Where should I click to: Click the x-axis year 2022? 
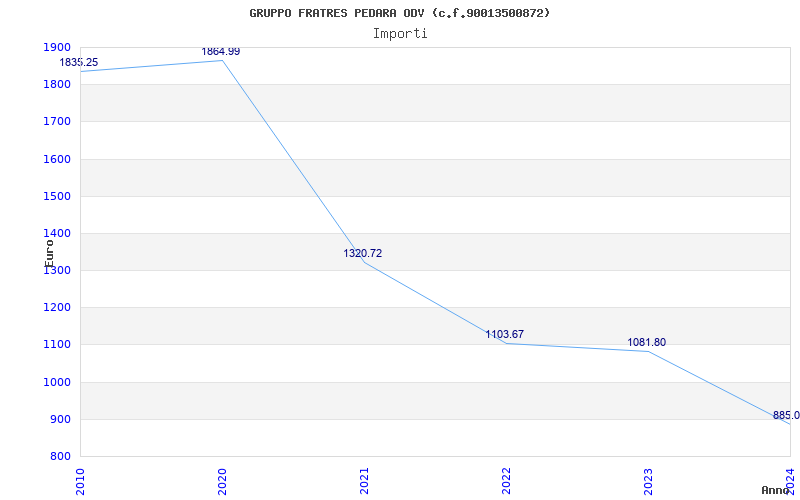pyautogui.click(x=506, y=481)
